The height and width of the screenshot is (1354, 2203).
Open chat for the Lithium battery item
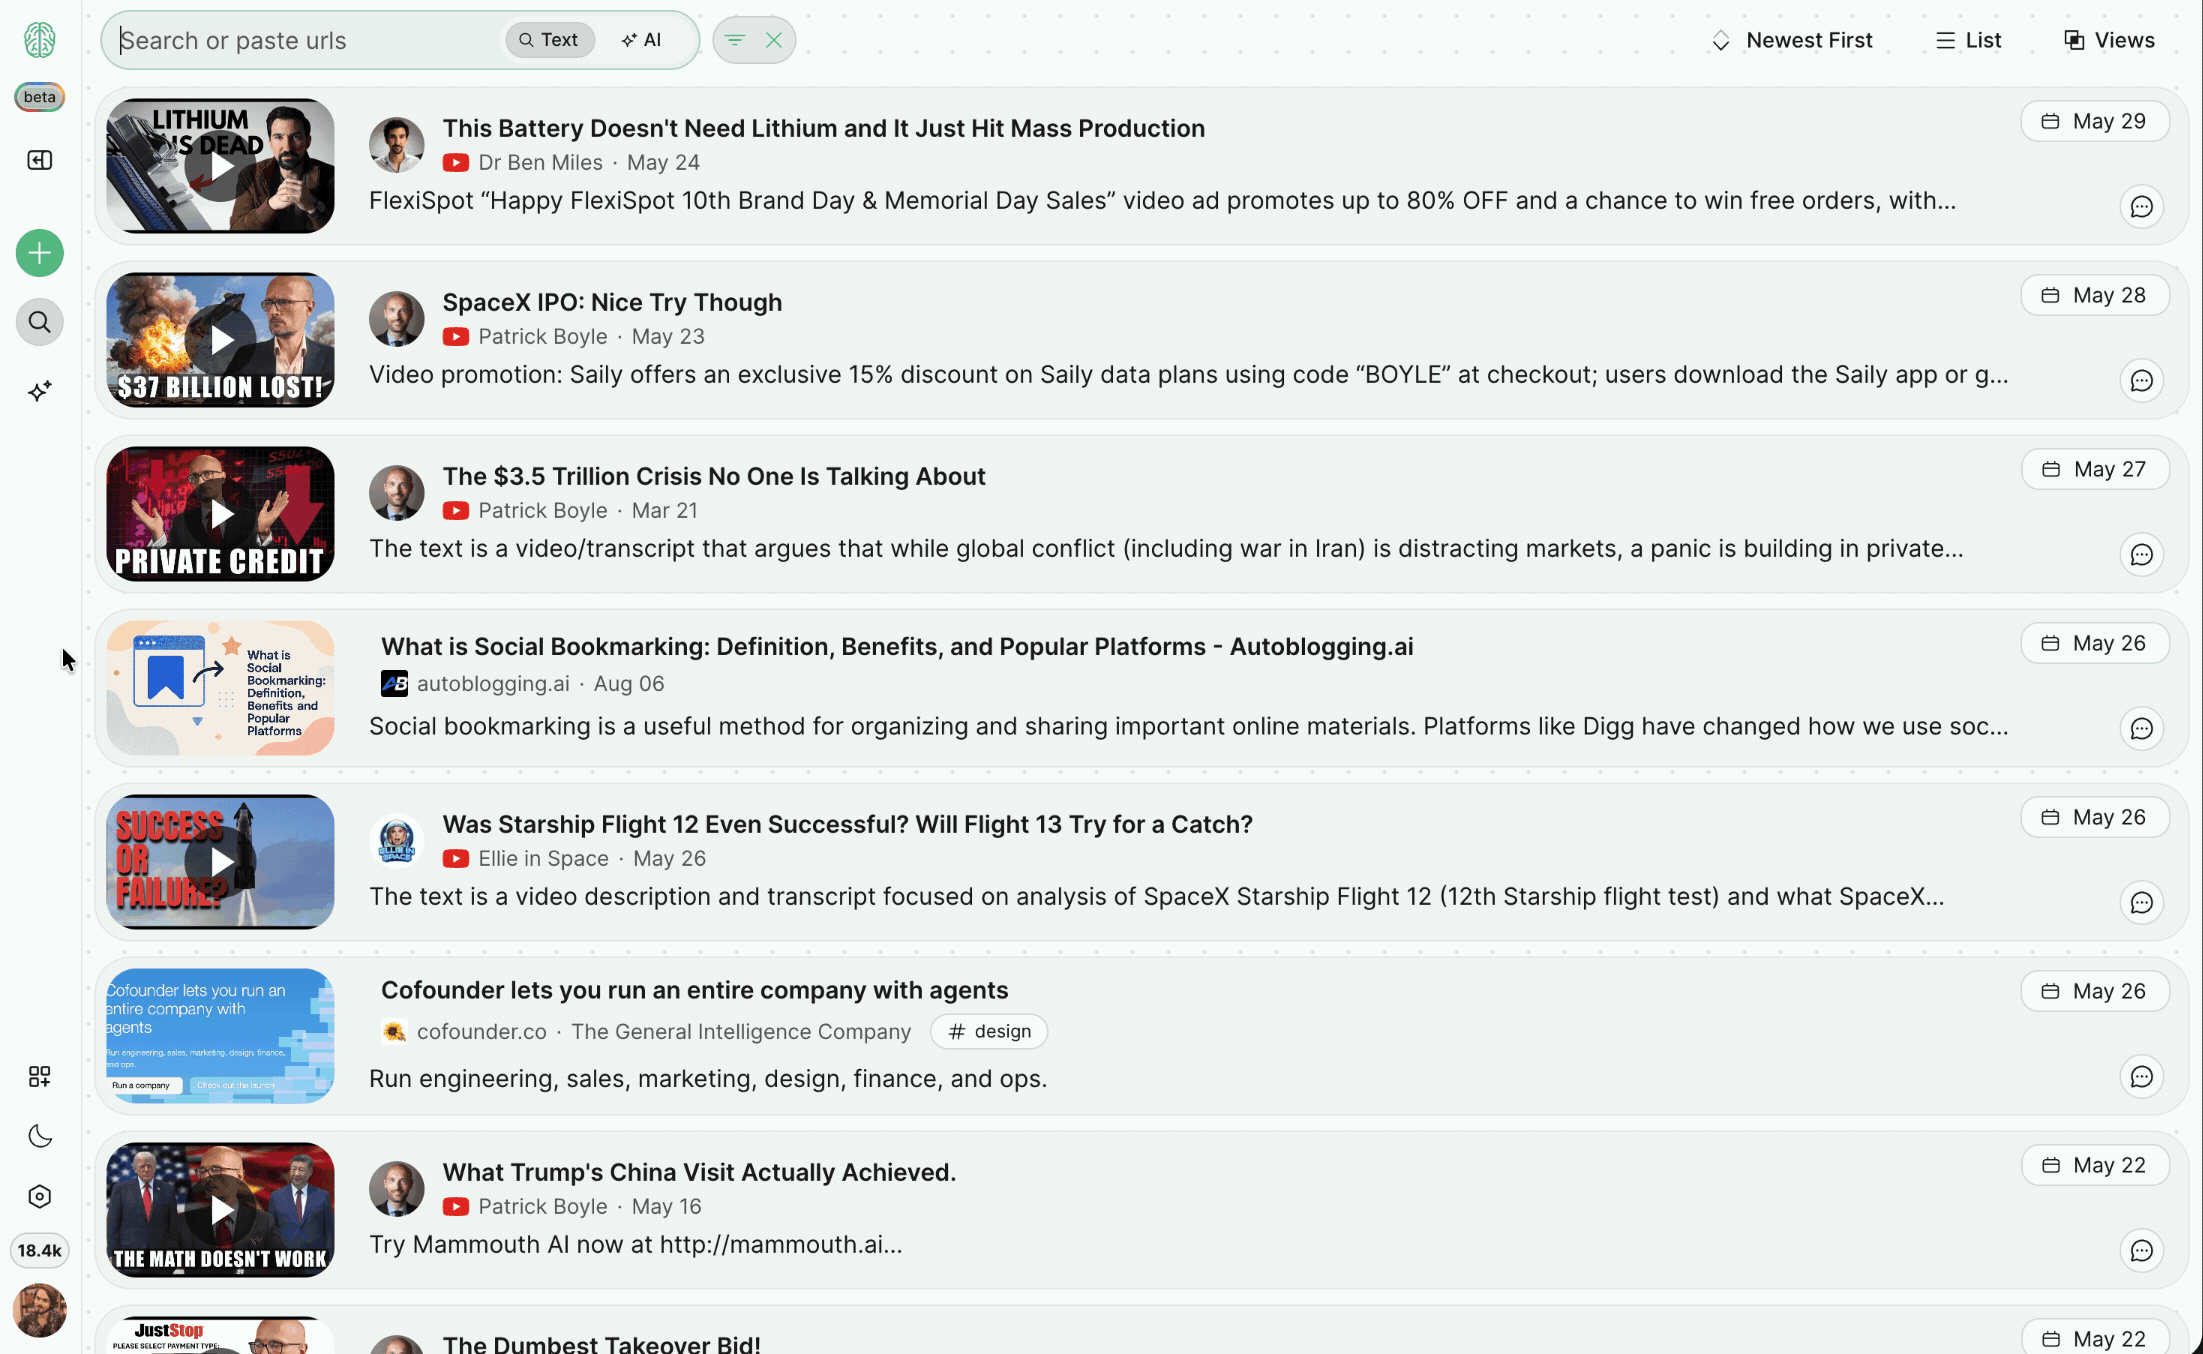coord(2142,207)
